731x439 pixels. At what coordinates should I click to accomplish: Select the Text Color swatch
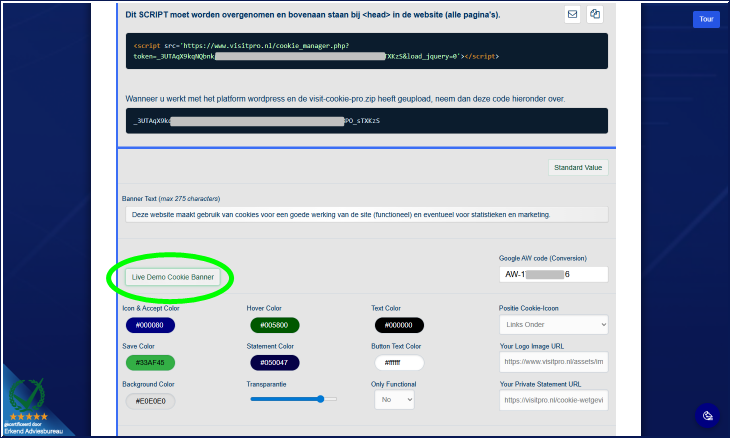(x=399, y=325)
